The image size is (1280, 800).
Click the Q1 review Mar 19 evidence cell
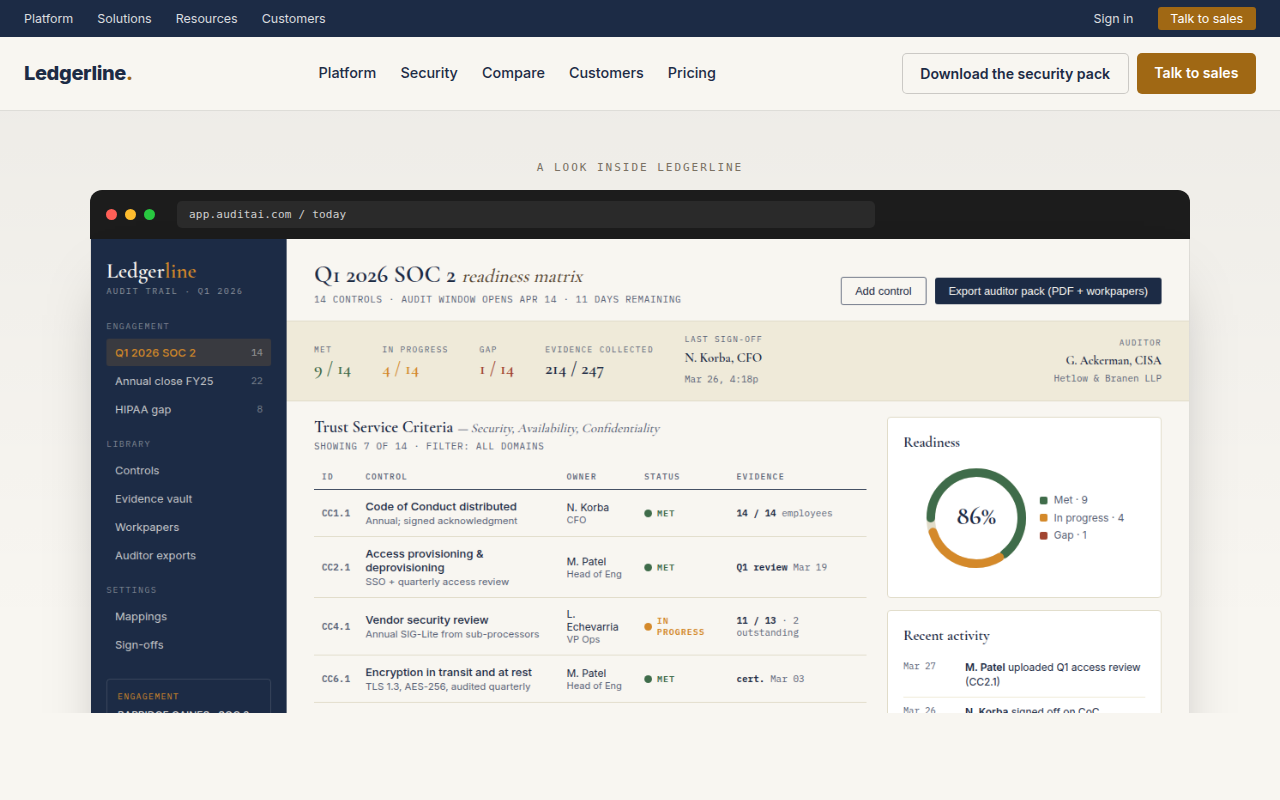tap(782, 567)
